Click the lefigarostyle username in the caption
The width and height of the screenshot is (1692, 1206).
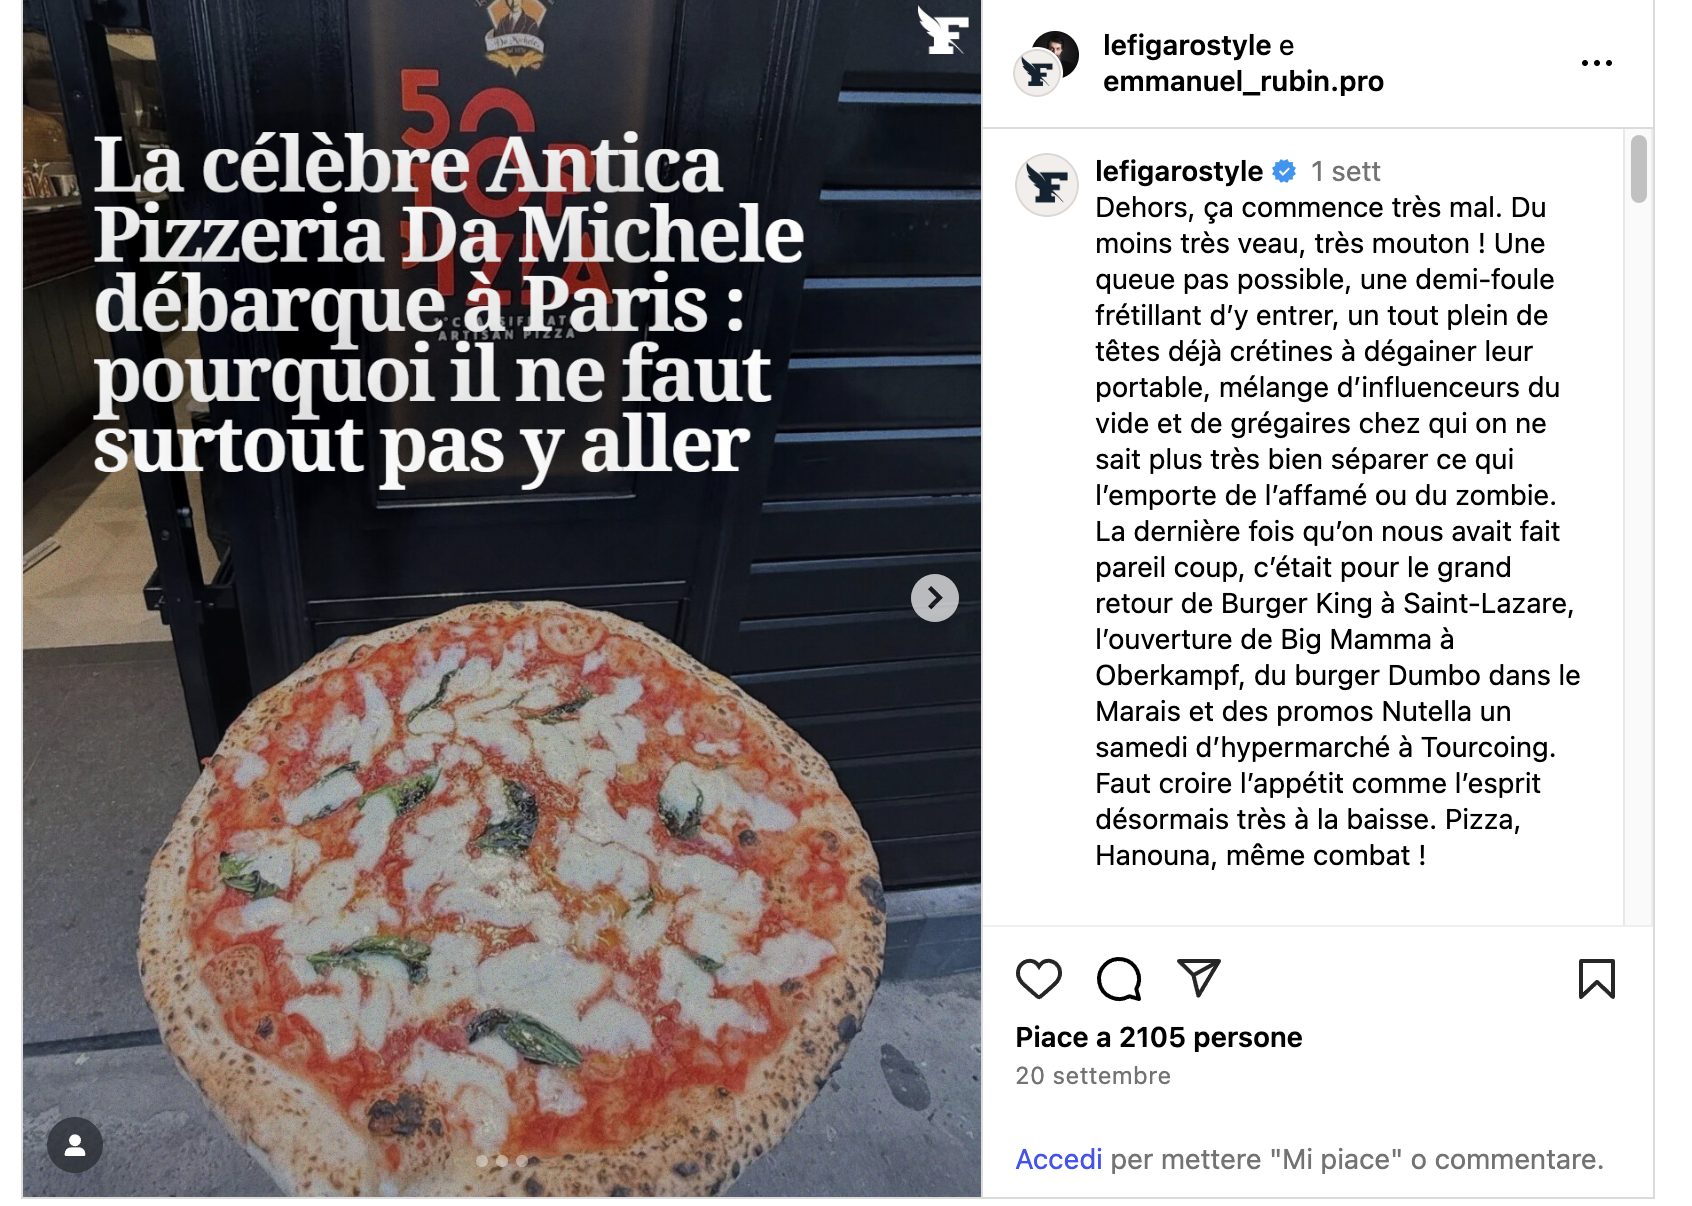[x=1178, y=171]
